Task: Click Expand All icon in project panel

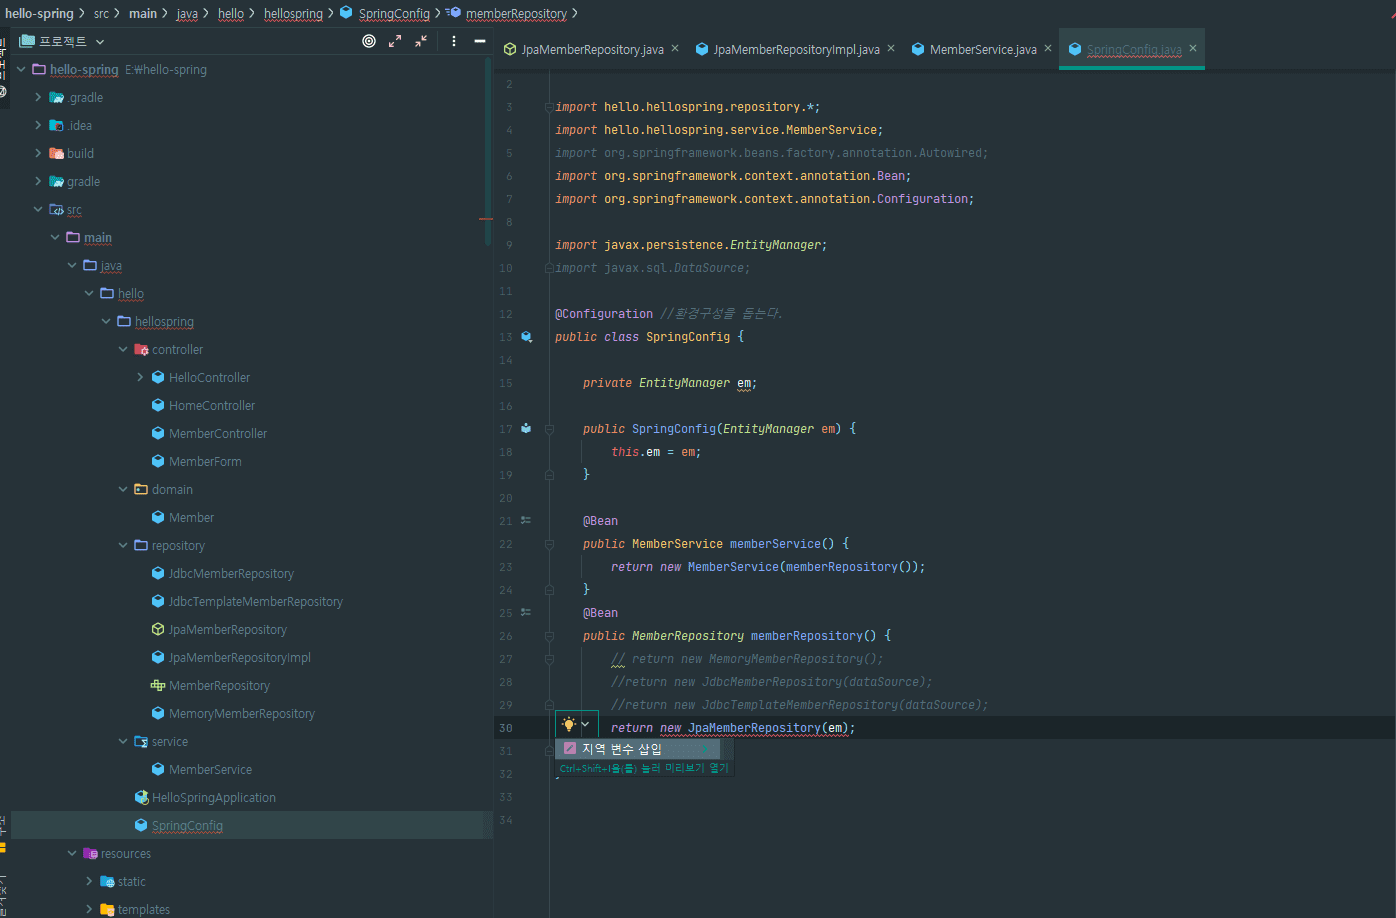Action: [395, 41]
